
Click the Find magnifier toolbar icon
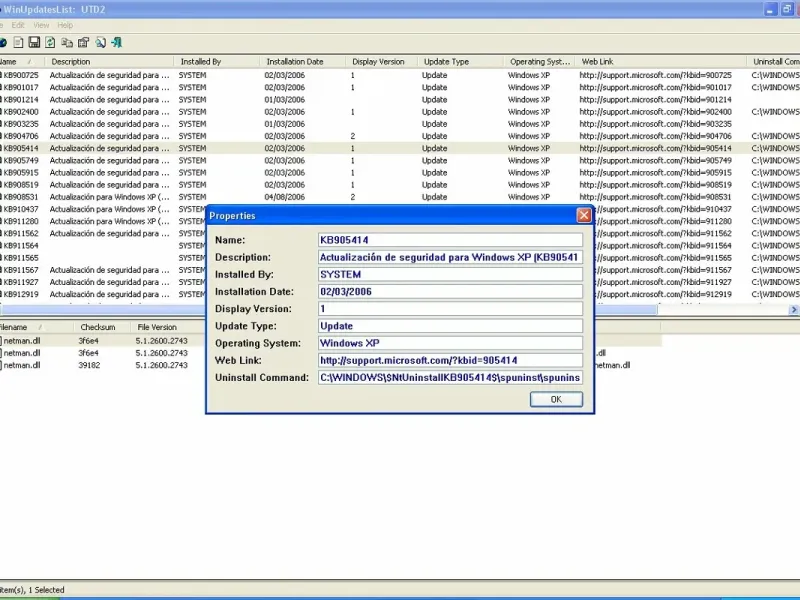tap(101, 43)
